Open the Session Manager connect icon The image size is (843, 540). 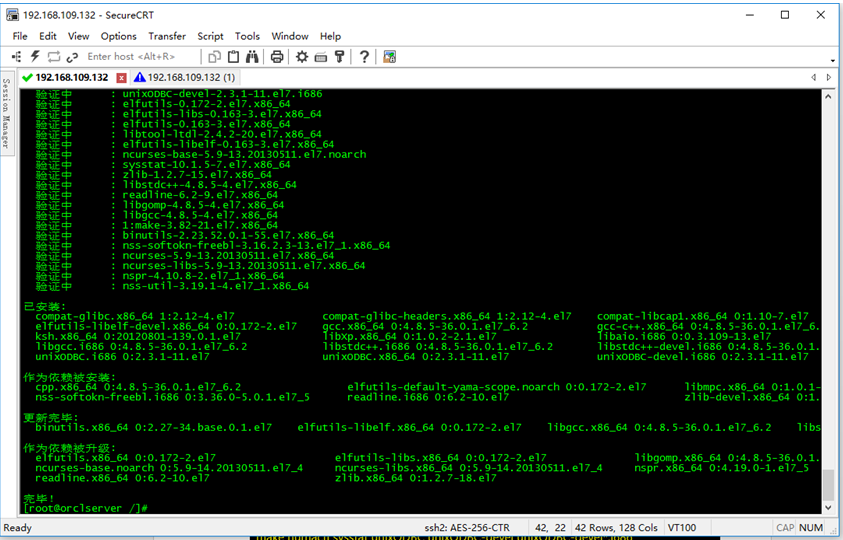(17, 56)
